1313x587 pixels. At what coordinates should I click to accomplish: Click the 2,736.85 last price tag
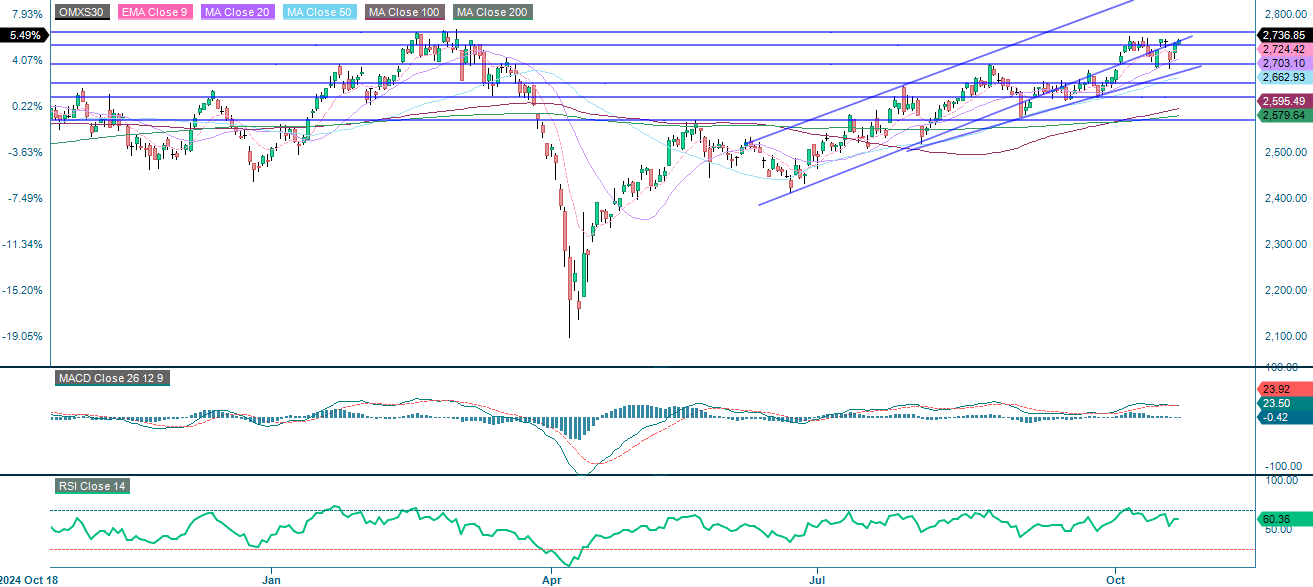pos(1283,35)
